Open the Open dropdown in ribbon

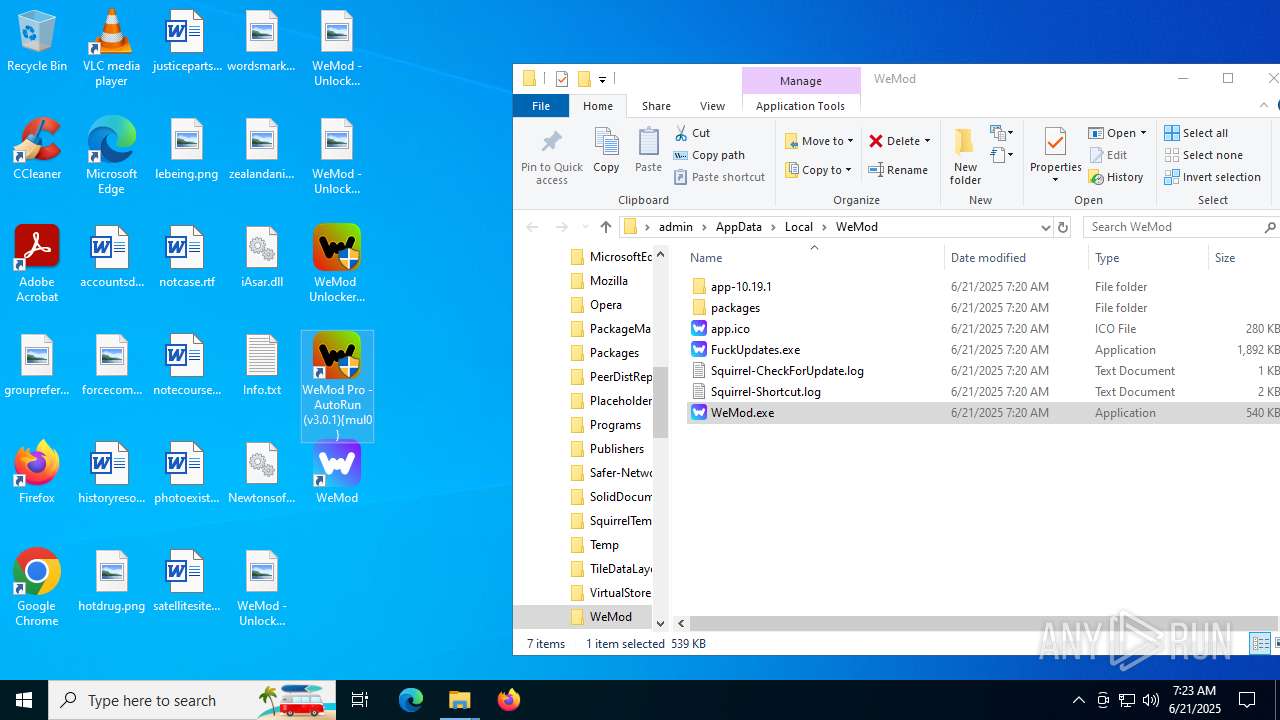pos(1117,133)
